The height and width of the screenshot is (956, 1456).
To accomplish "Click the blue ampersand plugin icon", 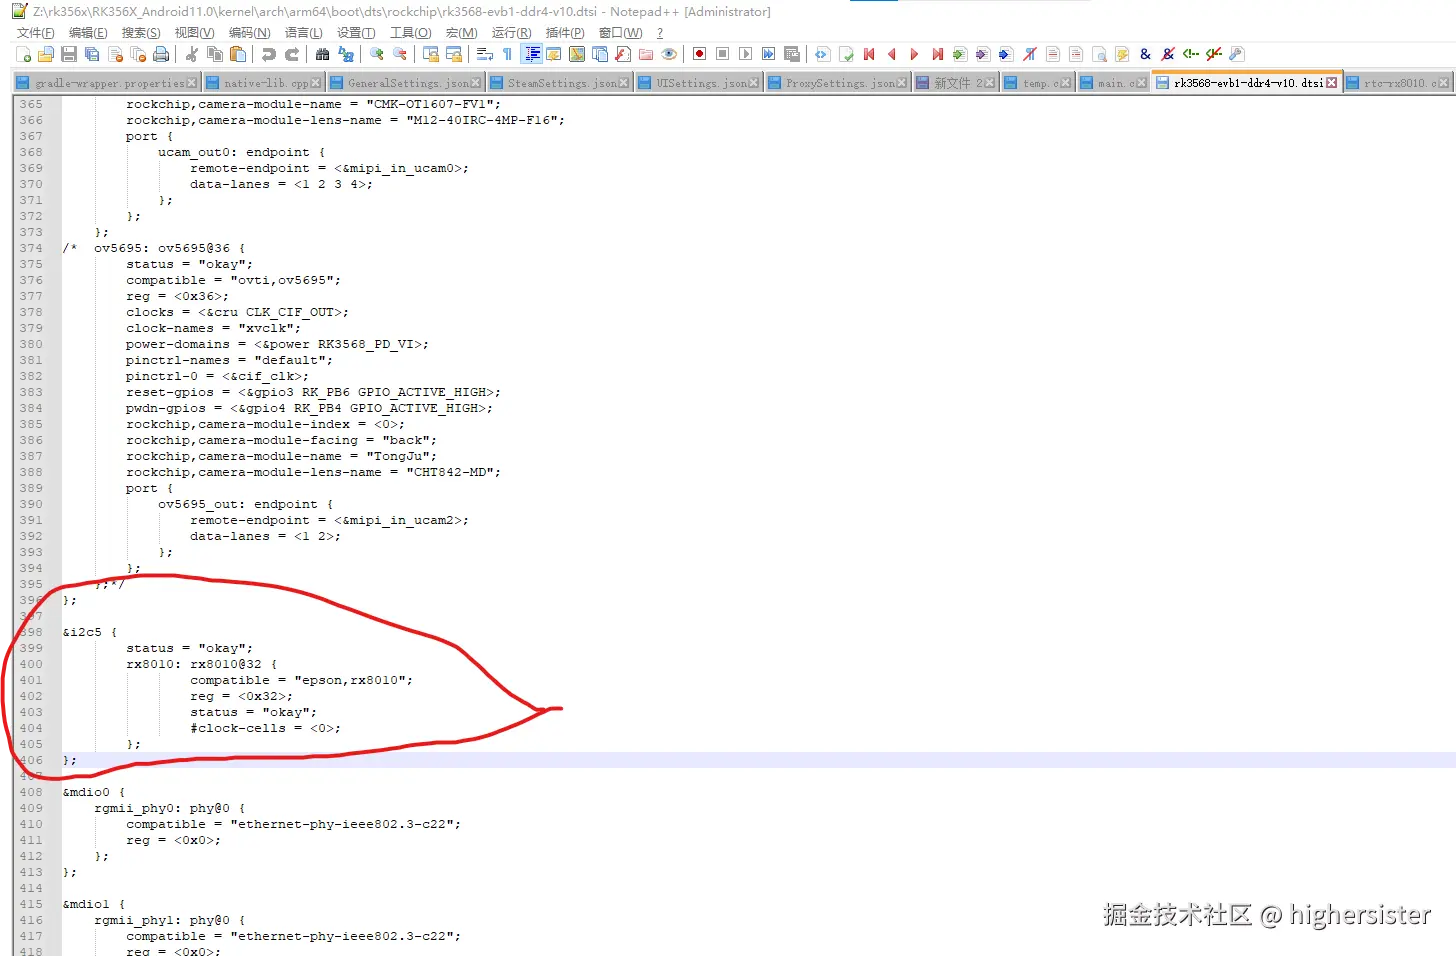I will 1145,54.
